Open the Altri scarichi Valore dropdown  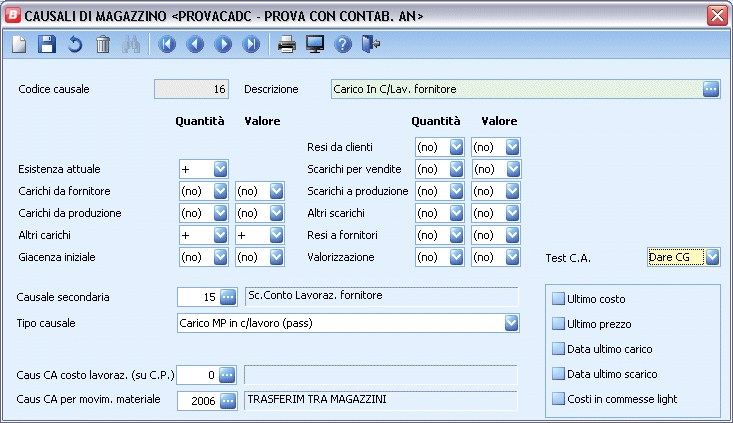[x=512, y=213]
